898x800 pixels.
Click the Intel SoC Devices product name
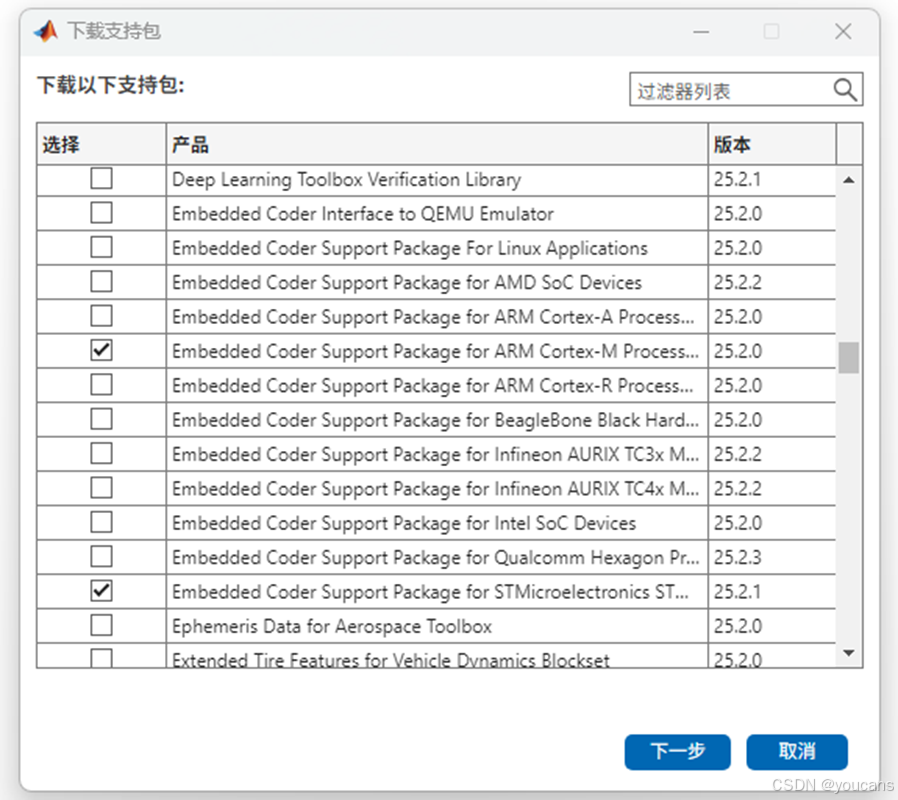click(x=404, y=523)
